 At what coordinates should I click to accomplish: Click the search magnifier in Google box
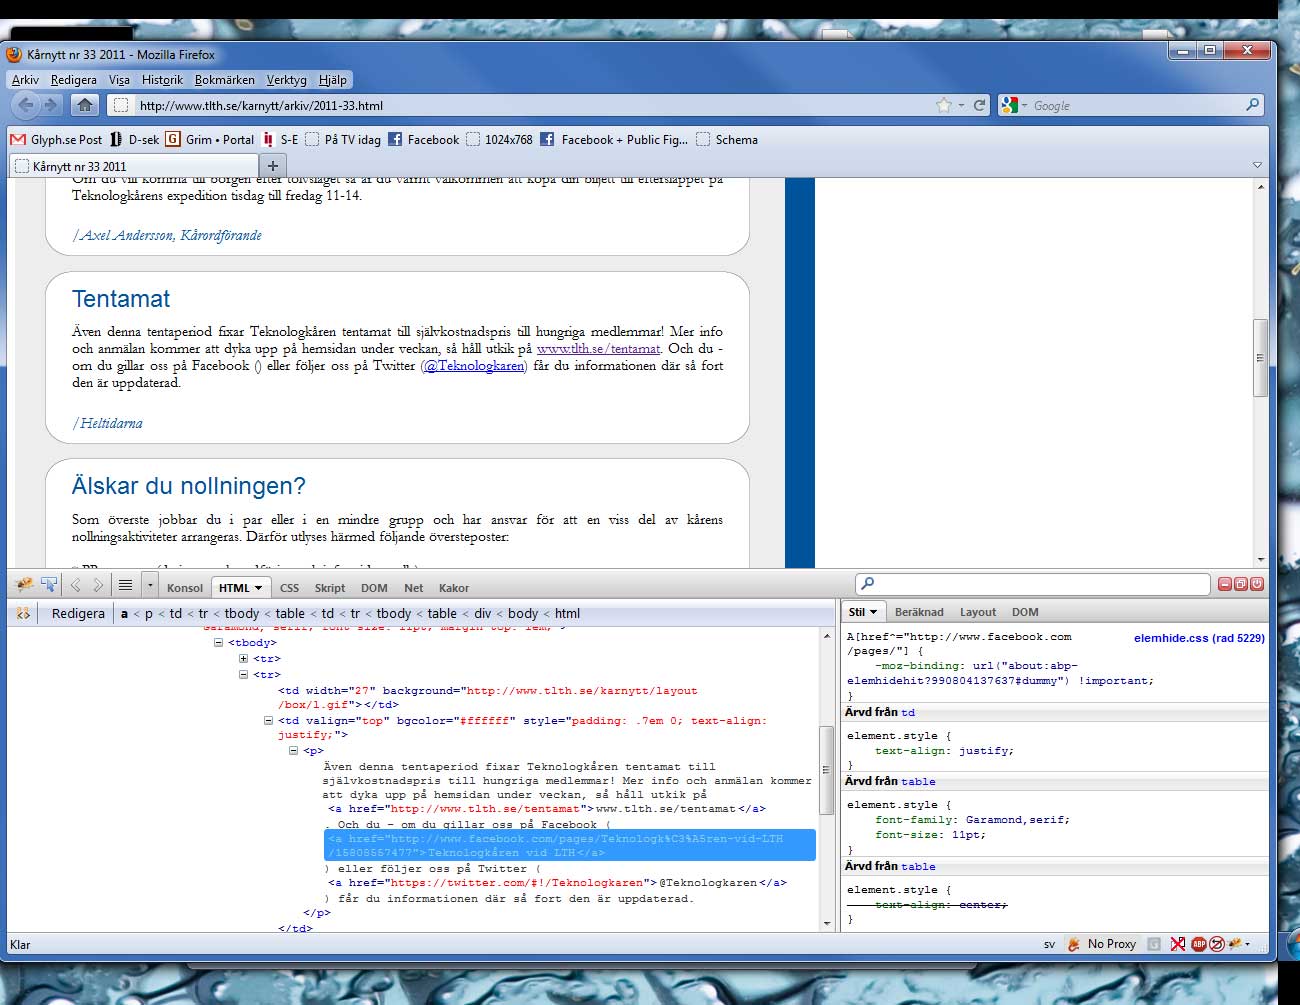click(1252, 105)
